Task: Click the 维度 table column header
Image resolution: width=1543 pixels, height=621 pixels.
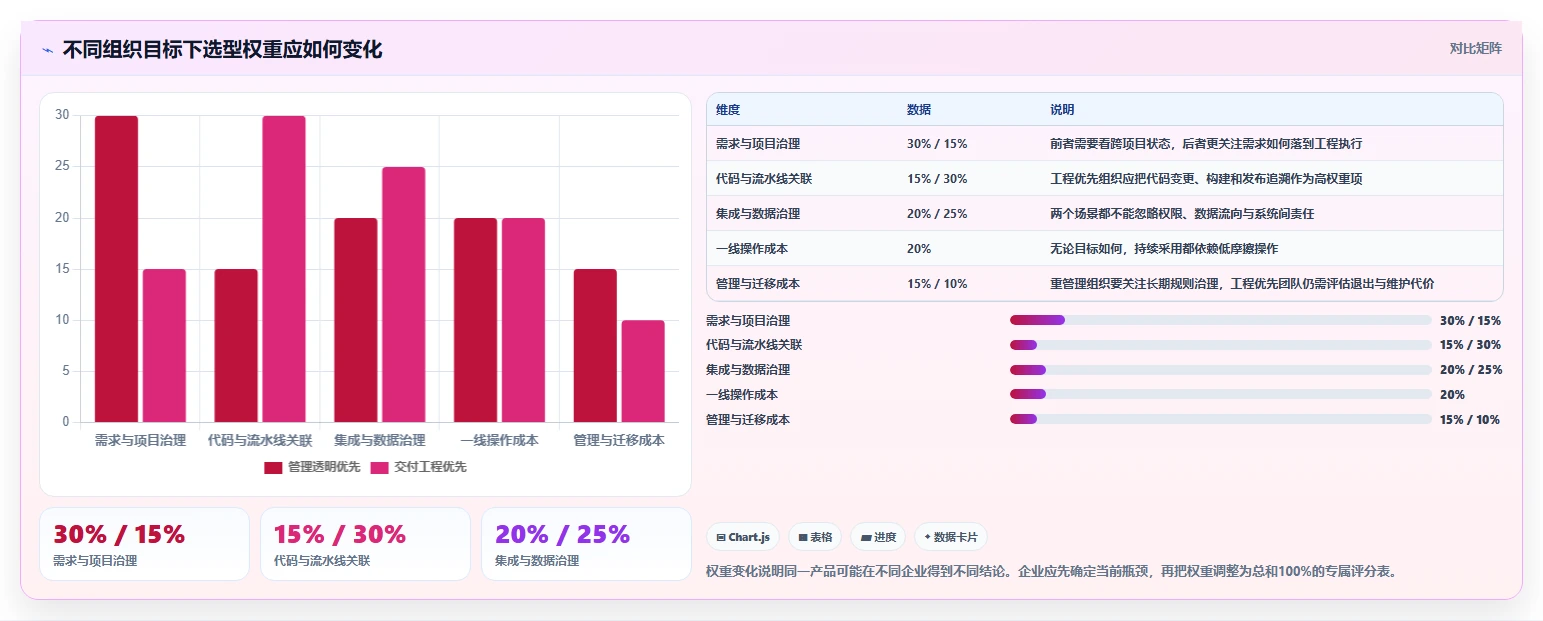Action: coord(728,109)
